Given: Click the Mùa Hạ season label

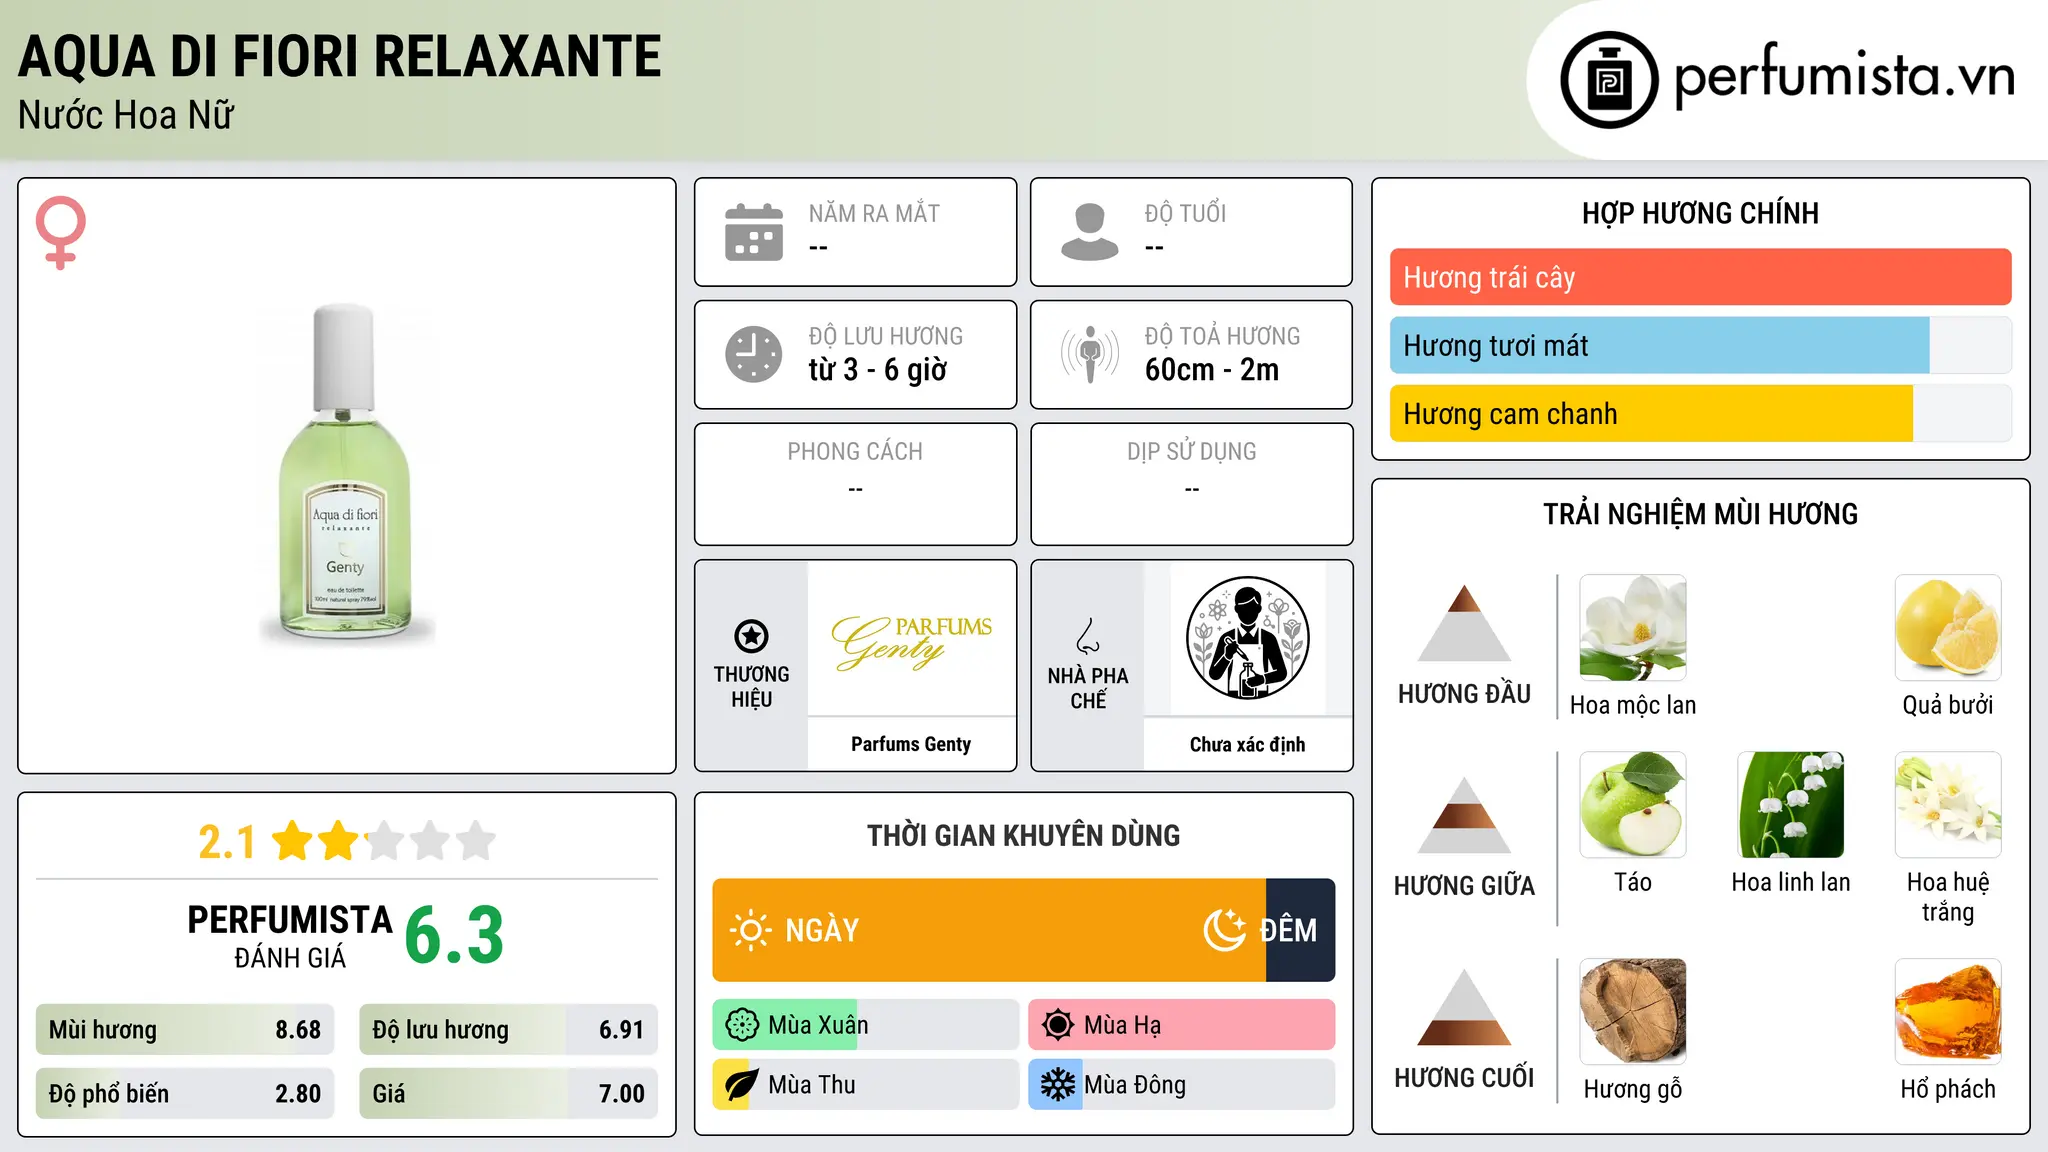Looking at the screenshot, I should coord(1122,1025).
